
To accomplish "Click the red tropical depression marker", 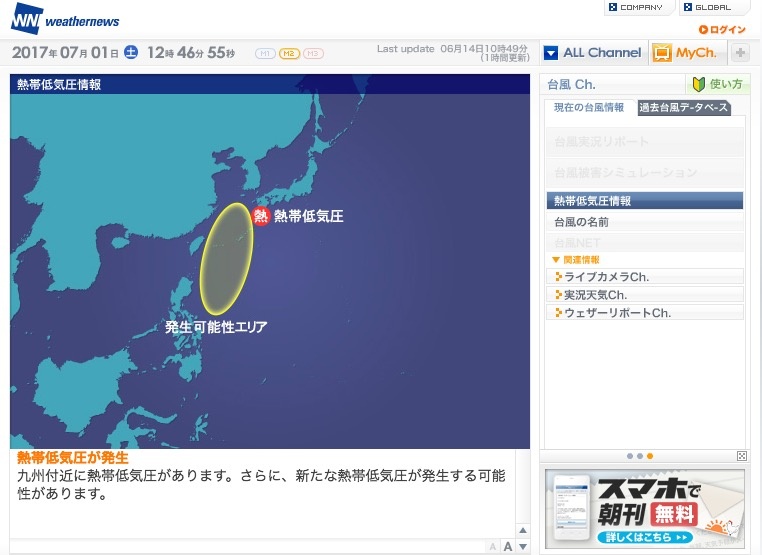I will coord(261,215).
